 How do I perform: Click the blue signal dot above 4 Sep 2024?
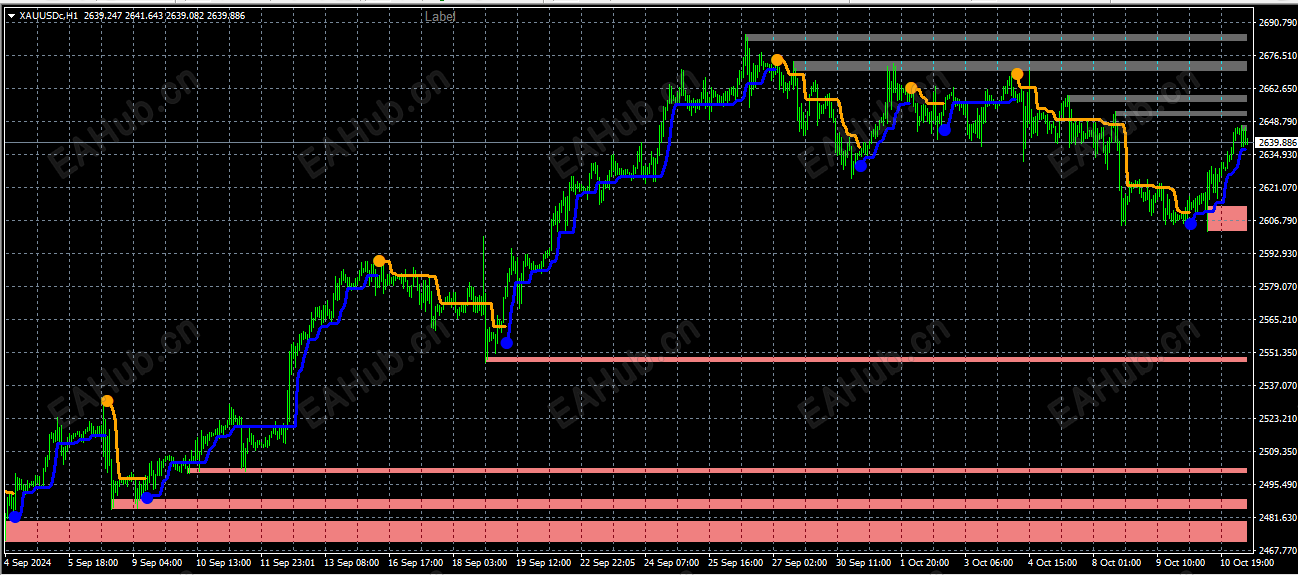point(15,517)
